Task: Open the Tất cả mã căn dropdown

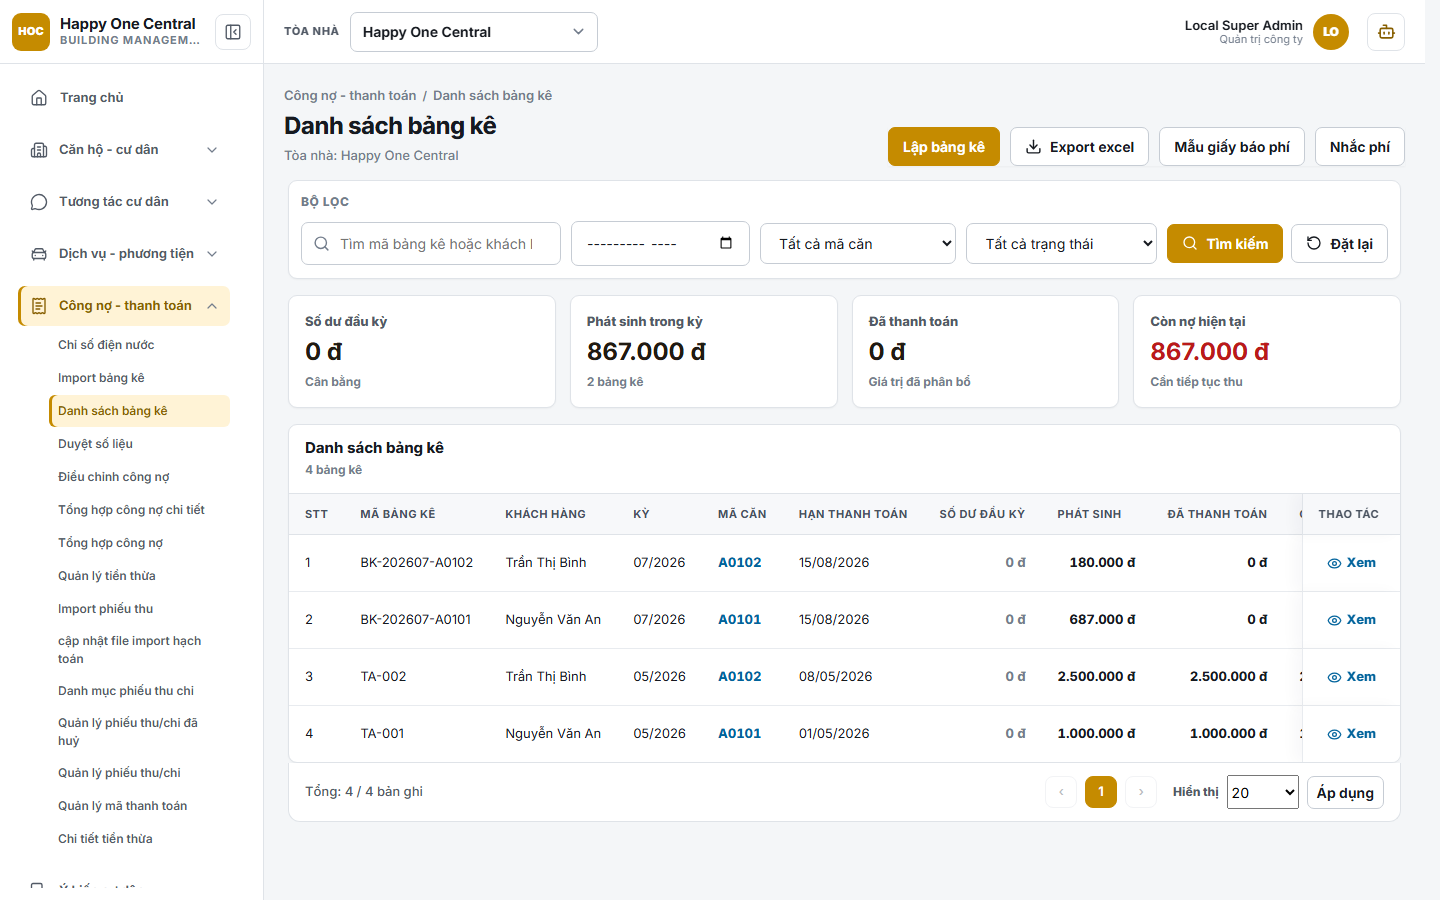Action: point(858,244)
